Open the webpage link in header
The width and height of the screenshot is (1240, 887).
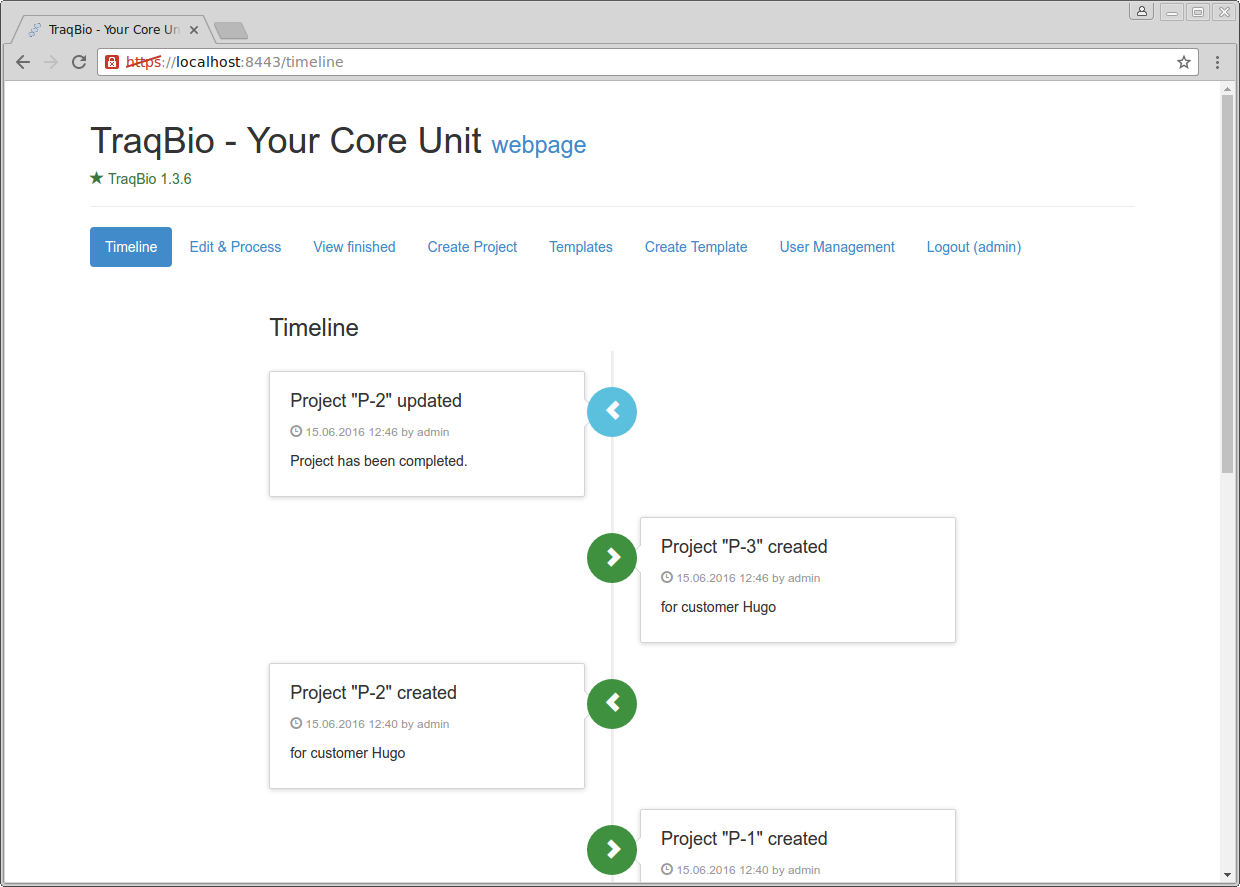click(x=539, y=145)
